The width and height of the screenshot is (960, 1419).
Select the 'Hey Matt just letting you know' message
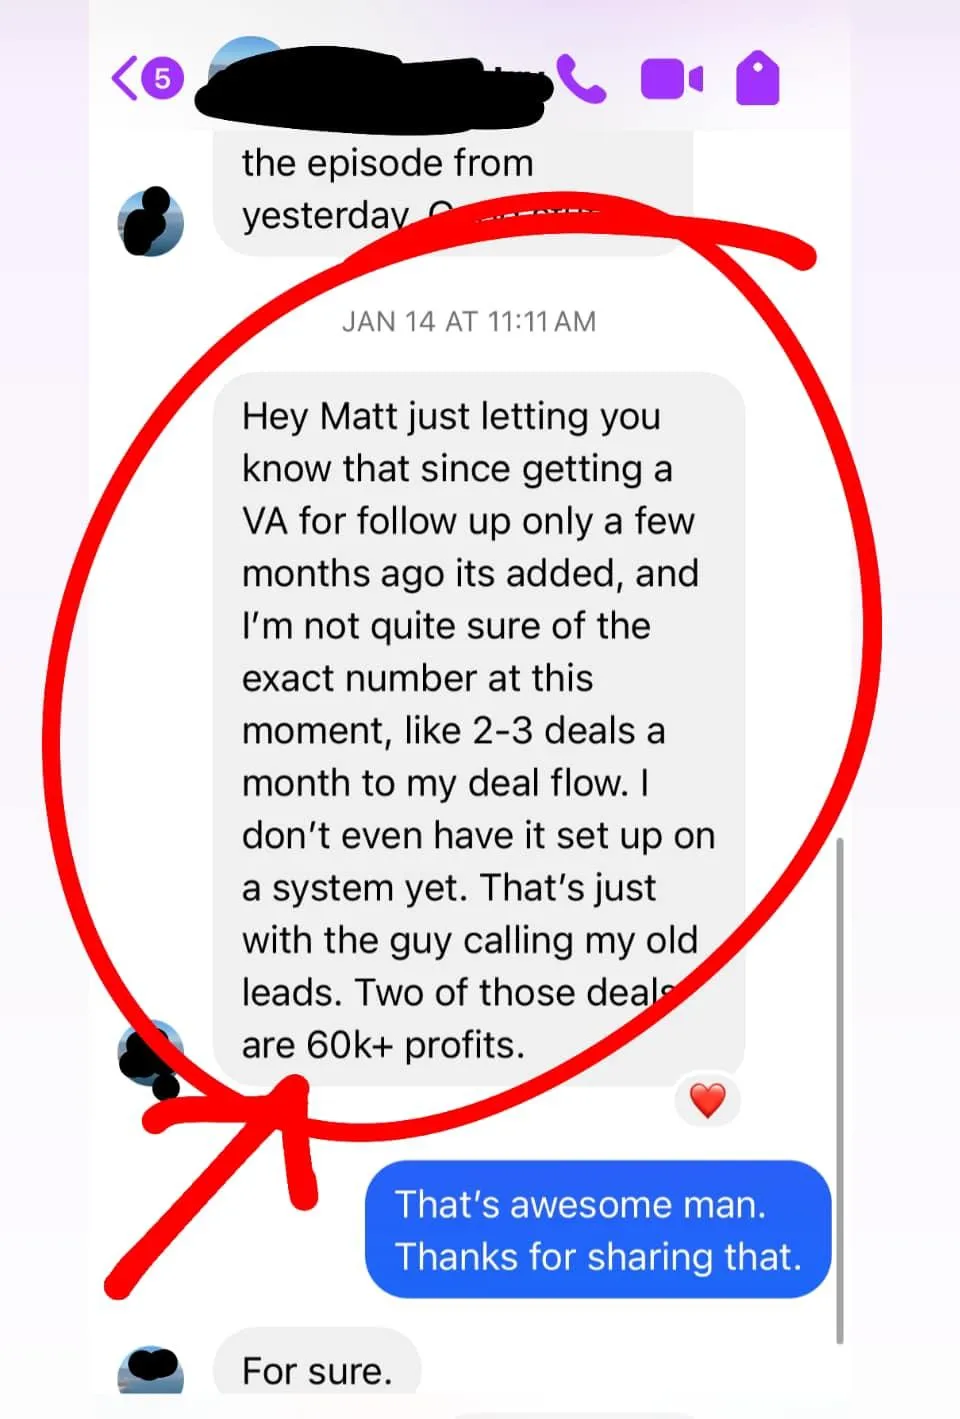(x=479, y=730)
